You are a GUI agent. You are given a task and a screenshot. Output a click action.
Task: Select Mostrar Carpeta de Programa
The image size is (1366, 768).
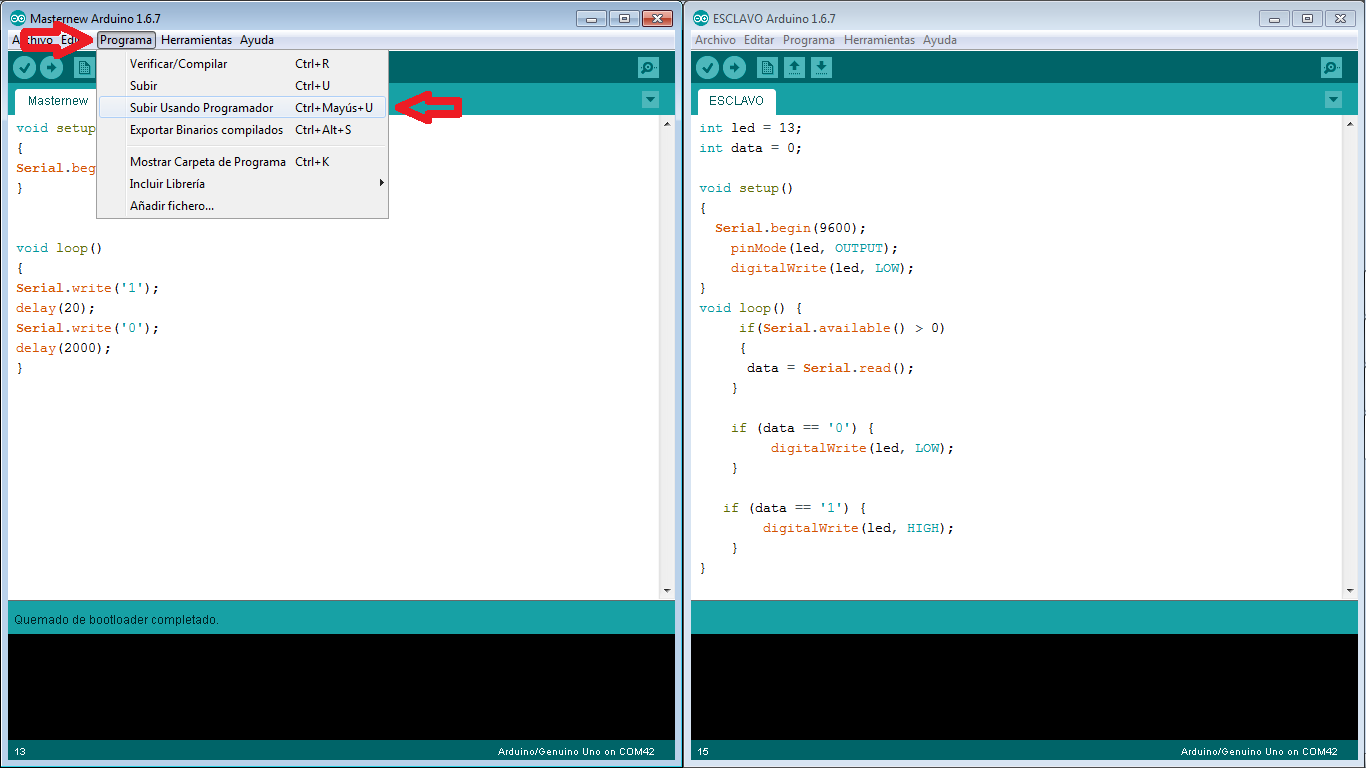(242, 162)
